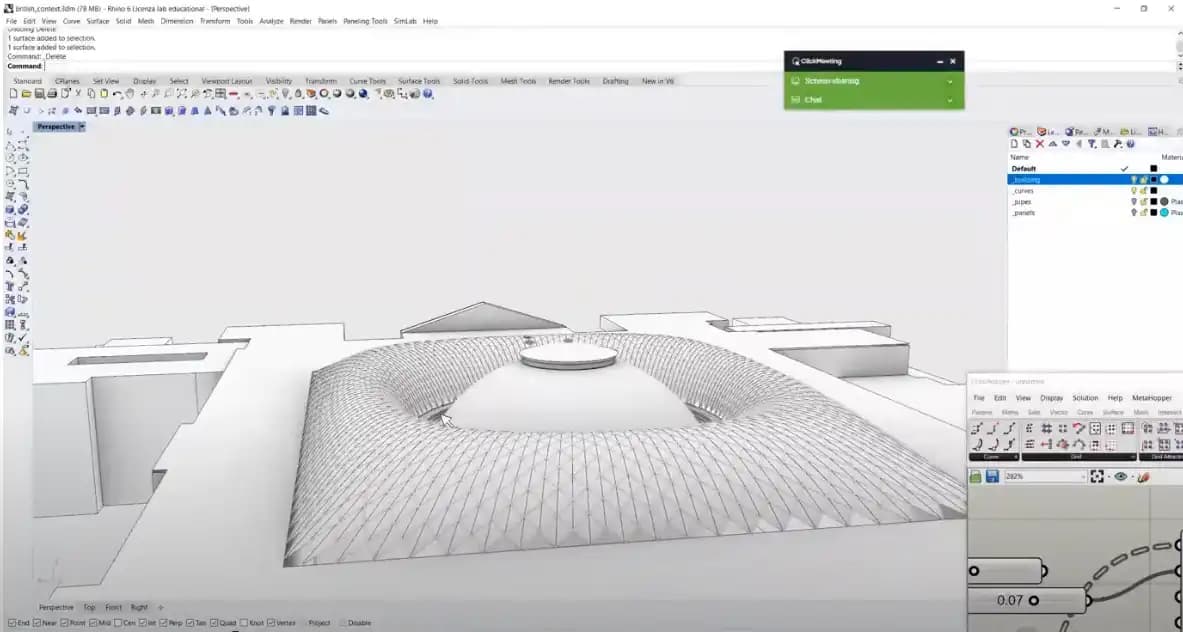Toggle the Point osnap checkbox
The height and width of the screenshot is (632, 1183).
[x=64, y=623]
